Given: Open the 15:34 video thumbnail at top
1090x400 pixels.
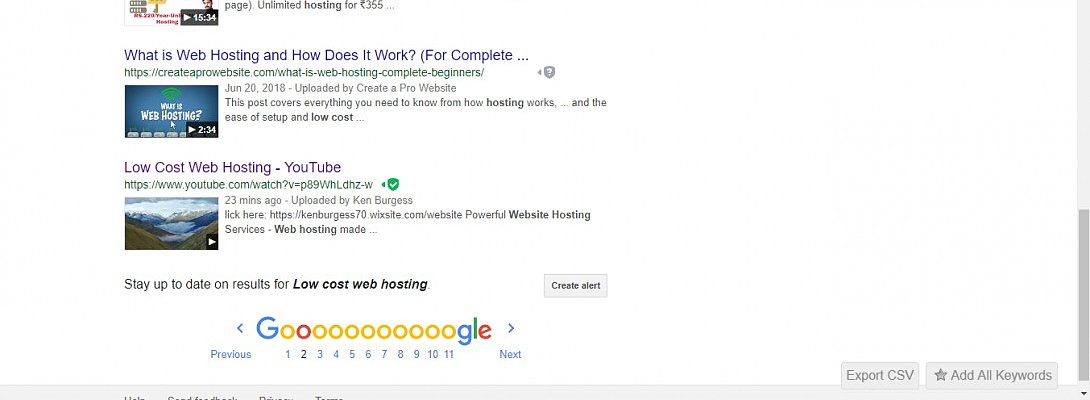Looking at the screenshot, I should (x=172, y=13).
